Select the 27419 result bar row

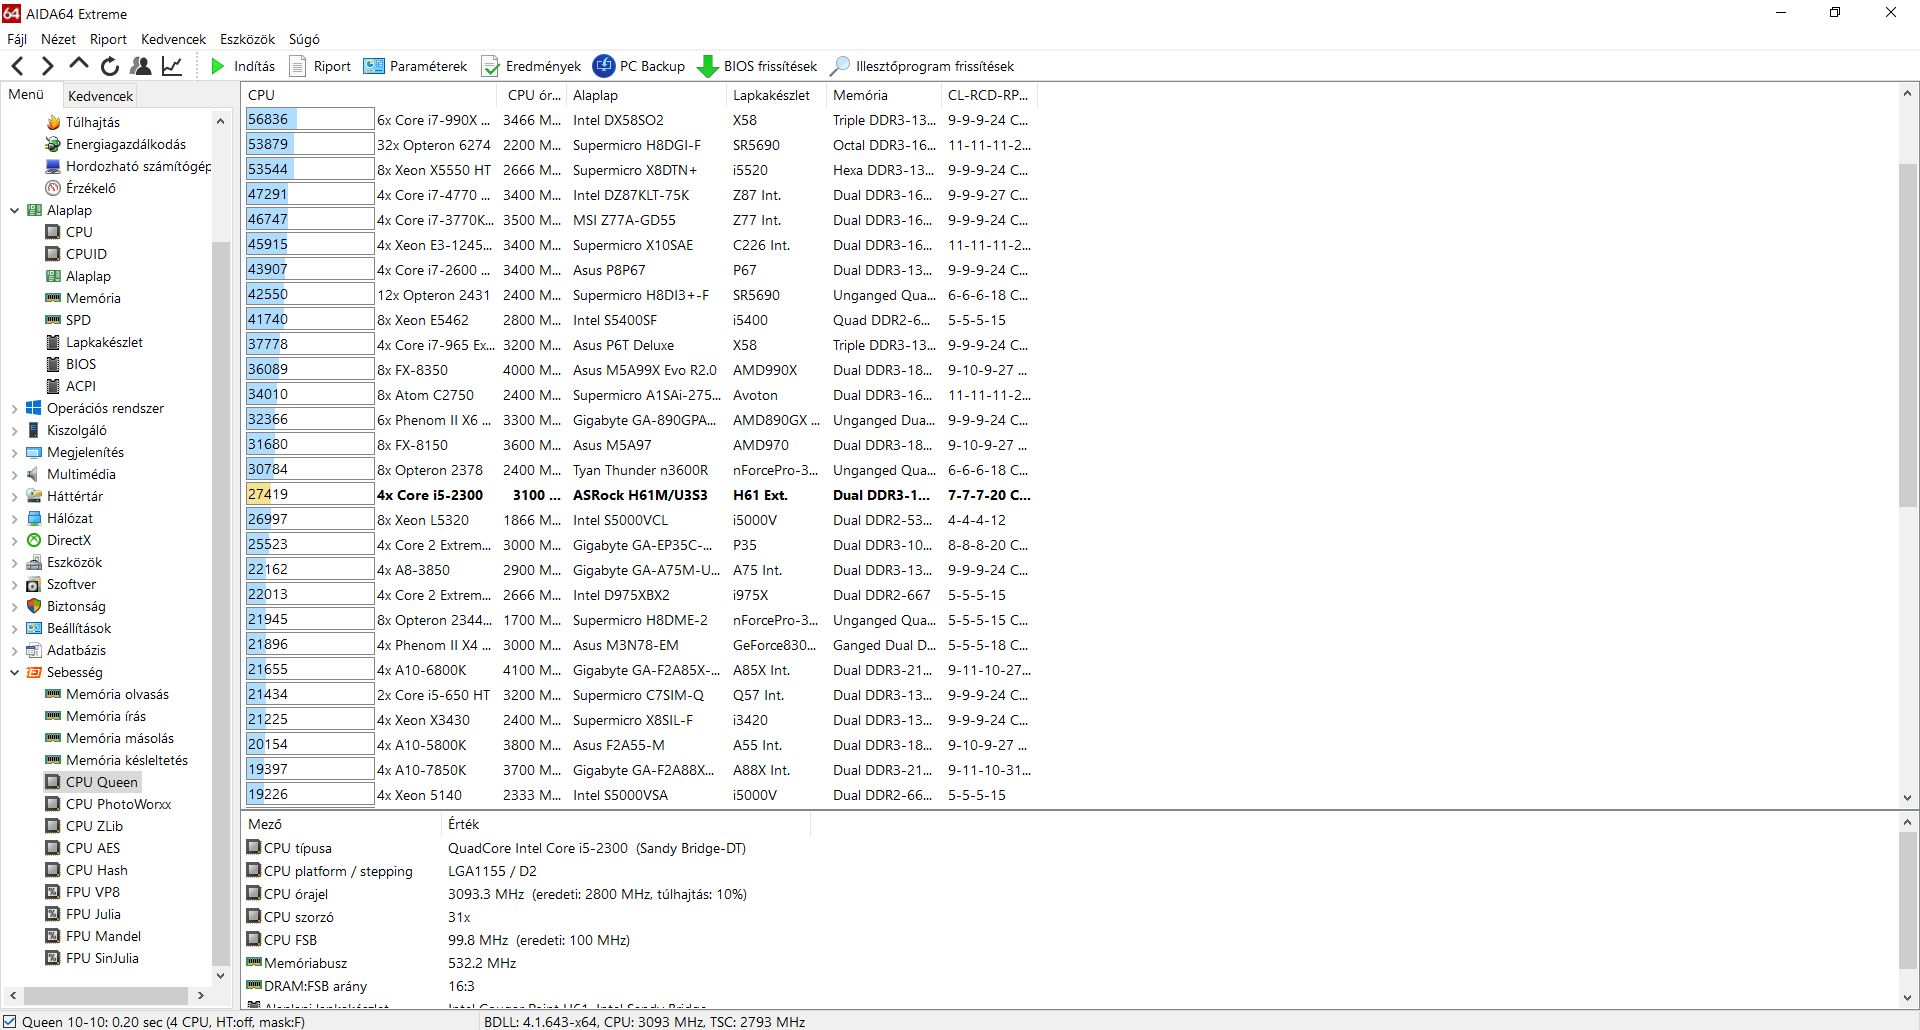(x=310, y=494)
